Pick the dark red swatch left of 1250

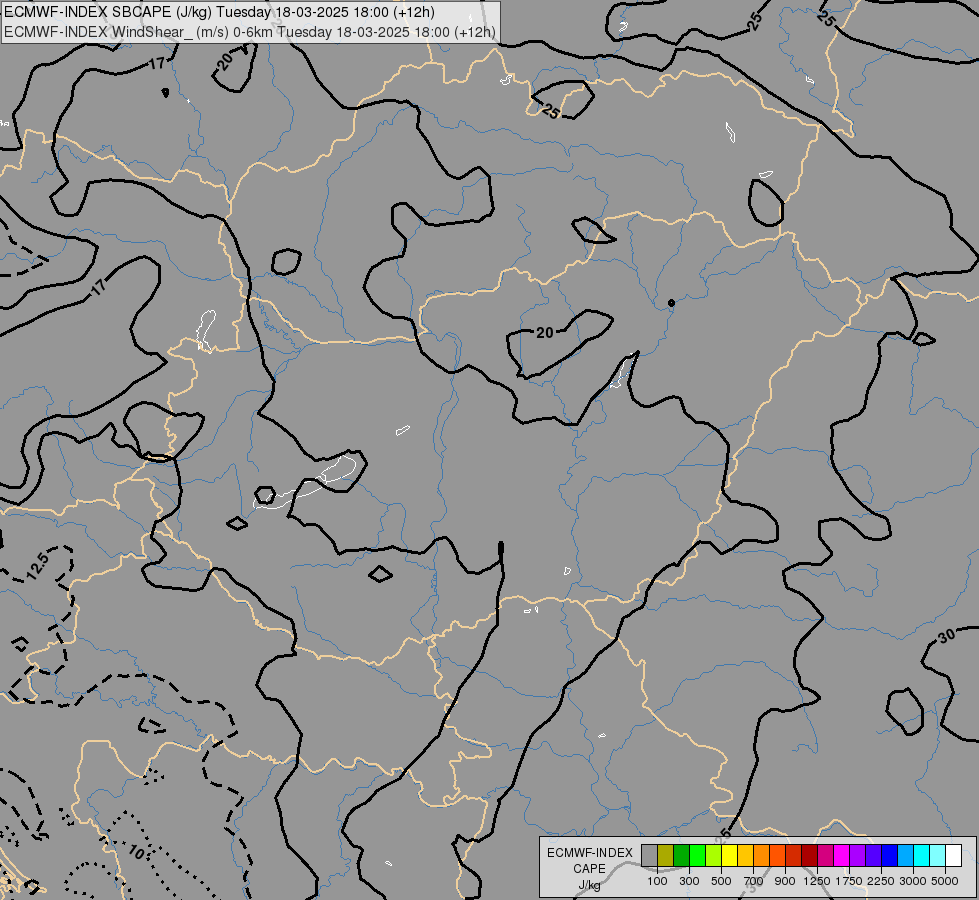[809, 855]
